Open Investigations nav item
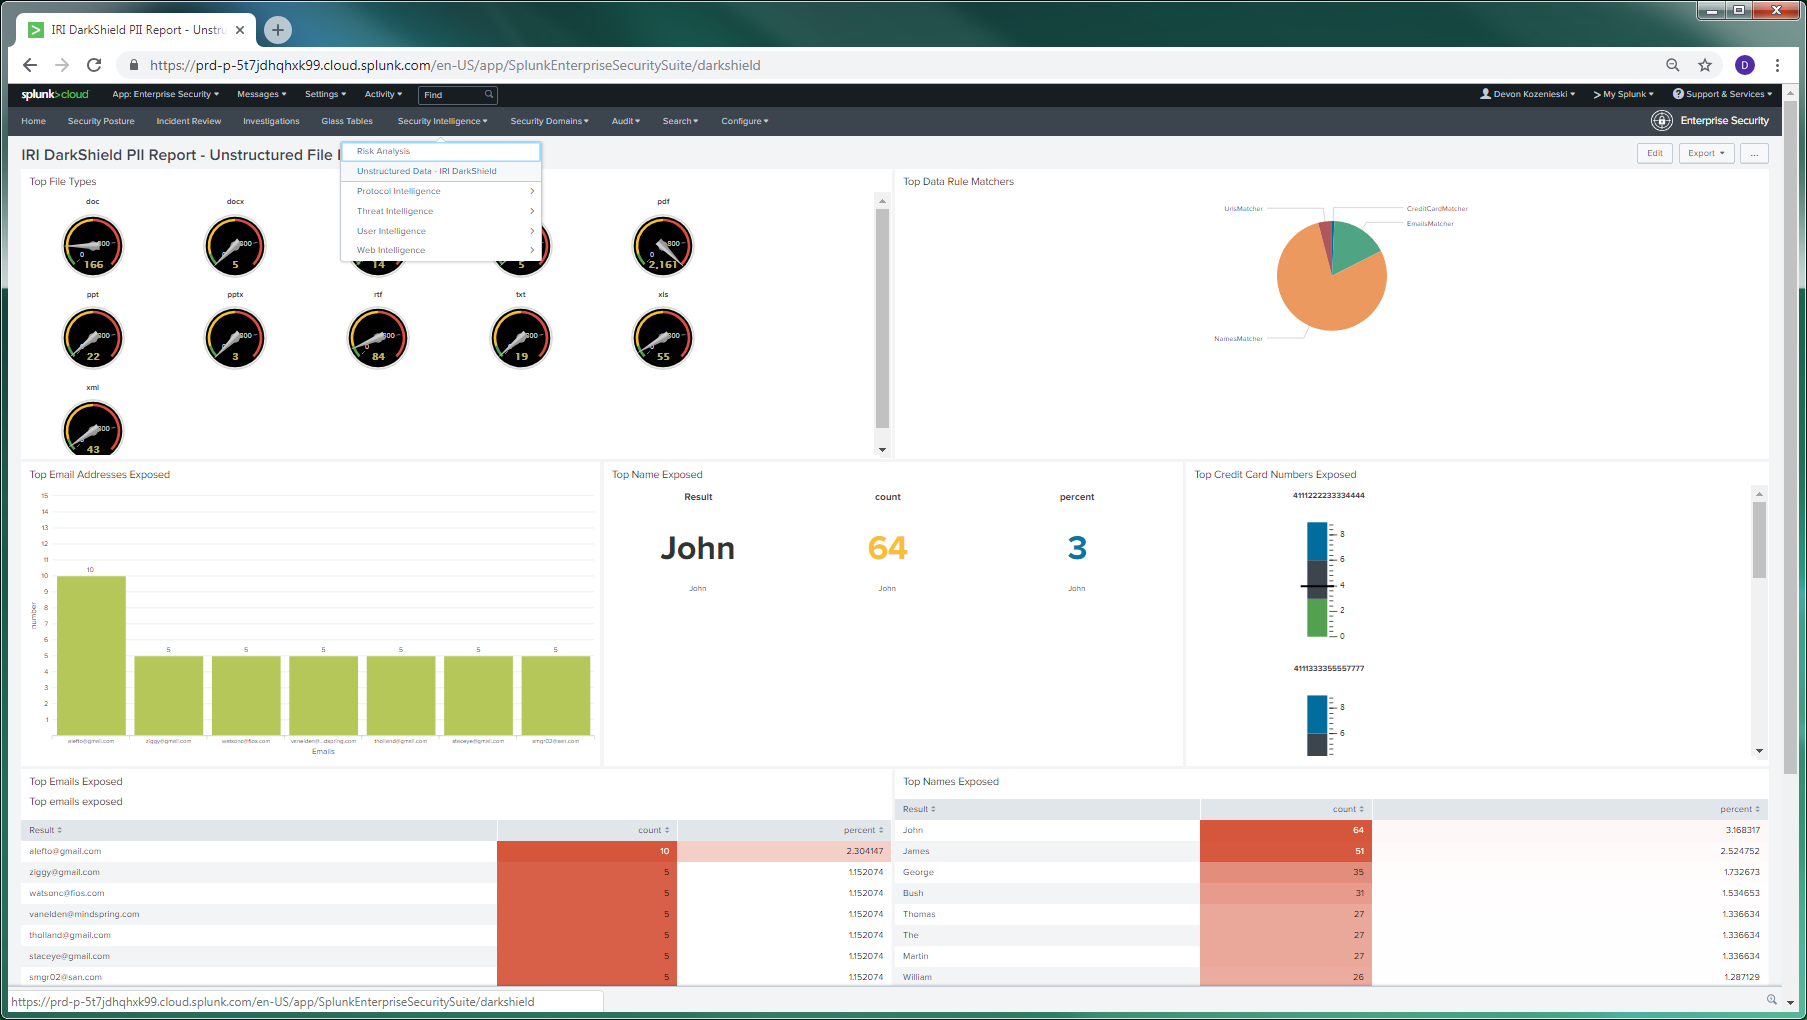This screenshot has height=1020, width=1807. 271,121
